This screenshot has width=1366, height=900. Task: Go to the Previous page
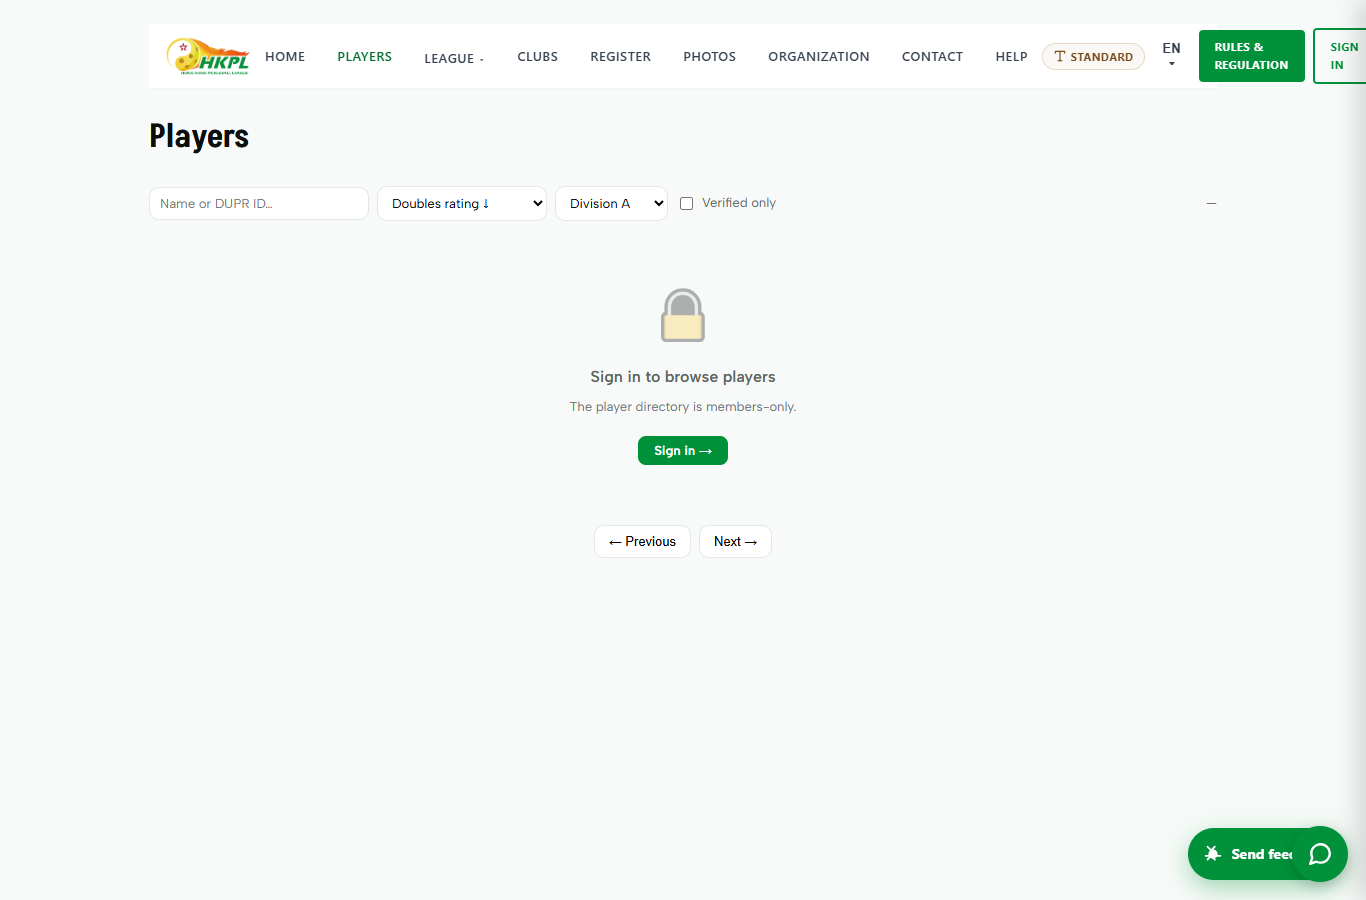click(642, 541)
